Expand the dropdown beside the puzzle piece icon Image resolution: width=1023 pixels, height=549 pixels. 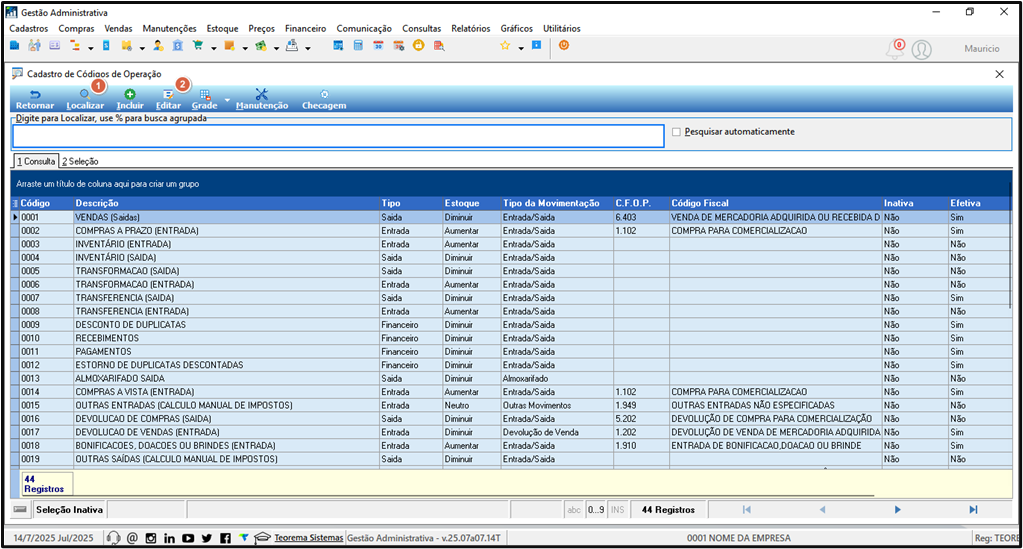point(142,48)
